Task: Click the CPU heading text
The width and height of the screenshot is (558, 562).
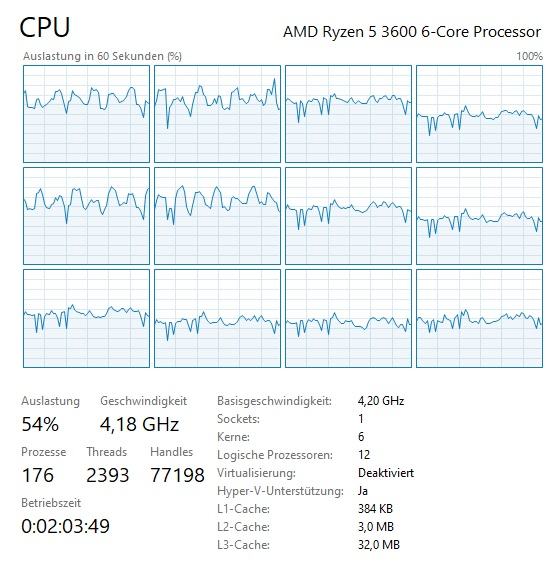Action: (45, 27)
